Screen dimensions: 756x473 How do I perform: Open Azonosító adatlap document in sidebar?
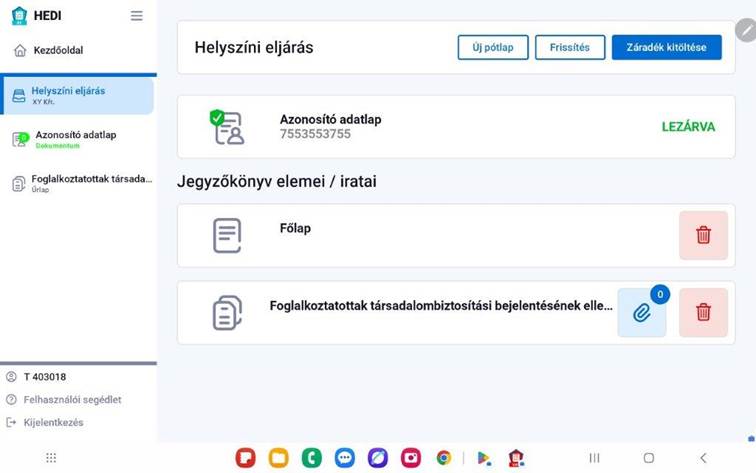(x=76, y=139)
